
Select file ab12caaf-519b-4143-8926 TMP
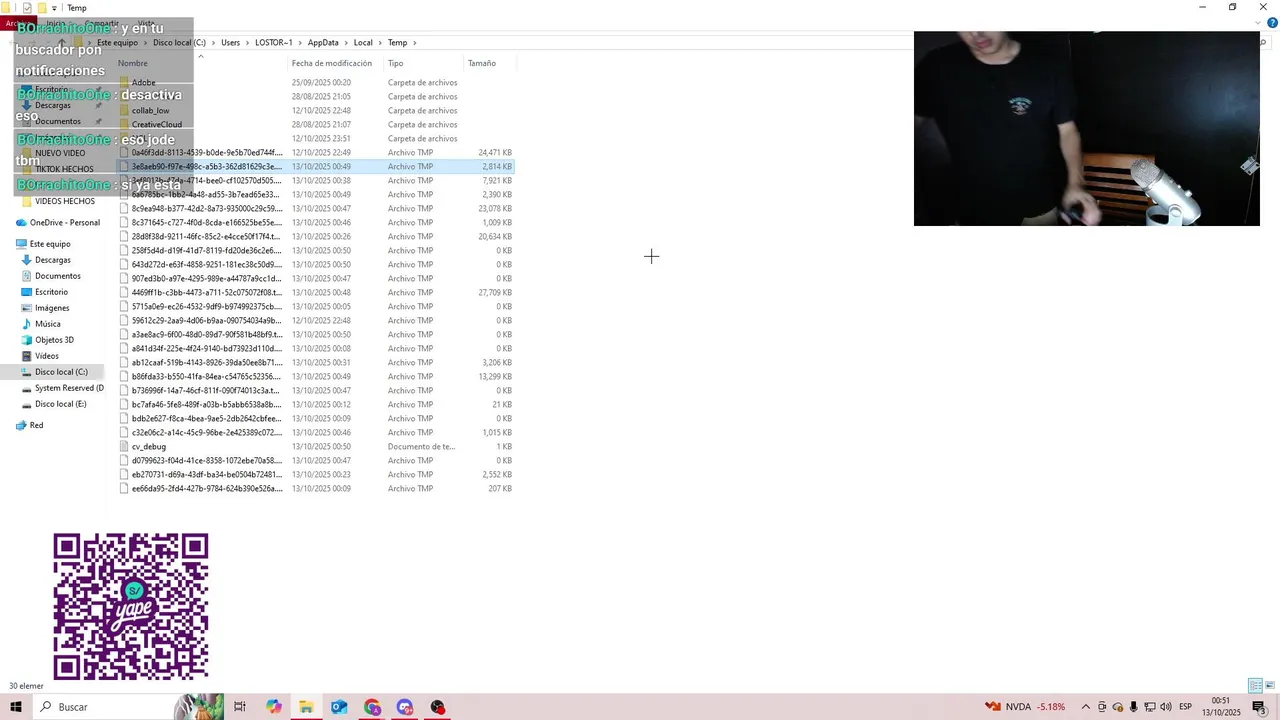coord(207,362)
